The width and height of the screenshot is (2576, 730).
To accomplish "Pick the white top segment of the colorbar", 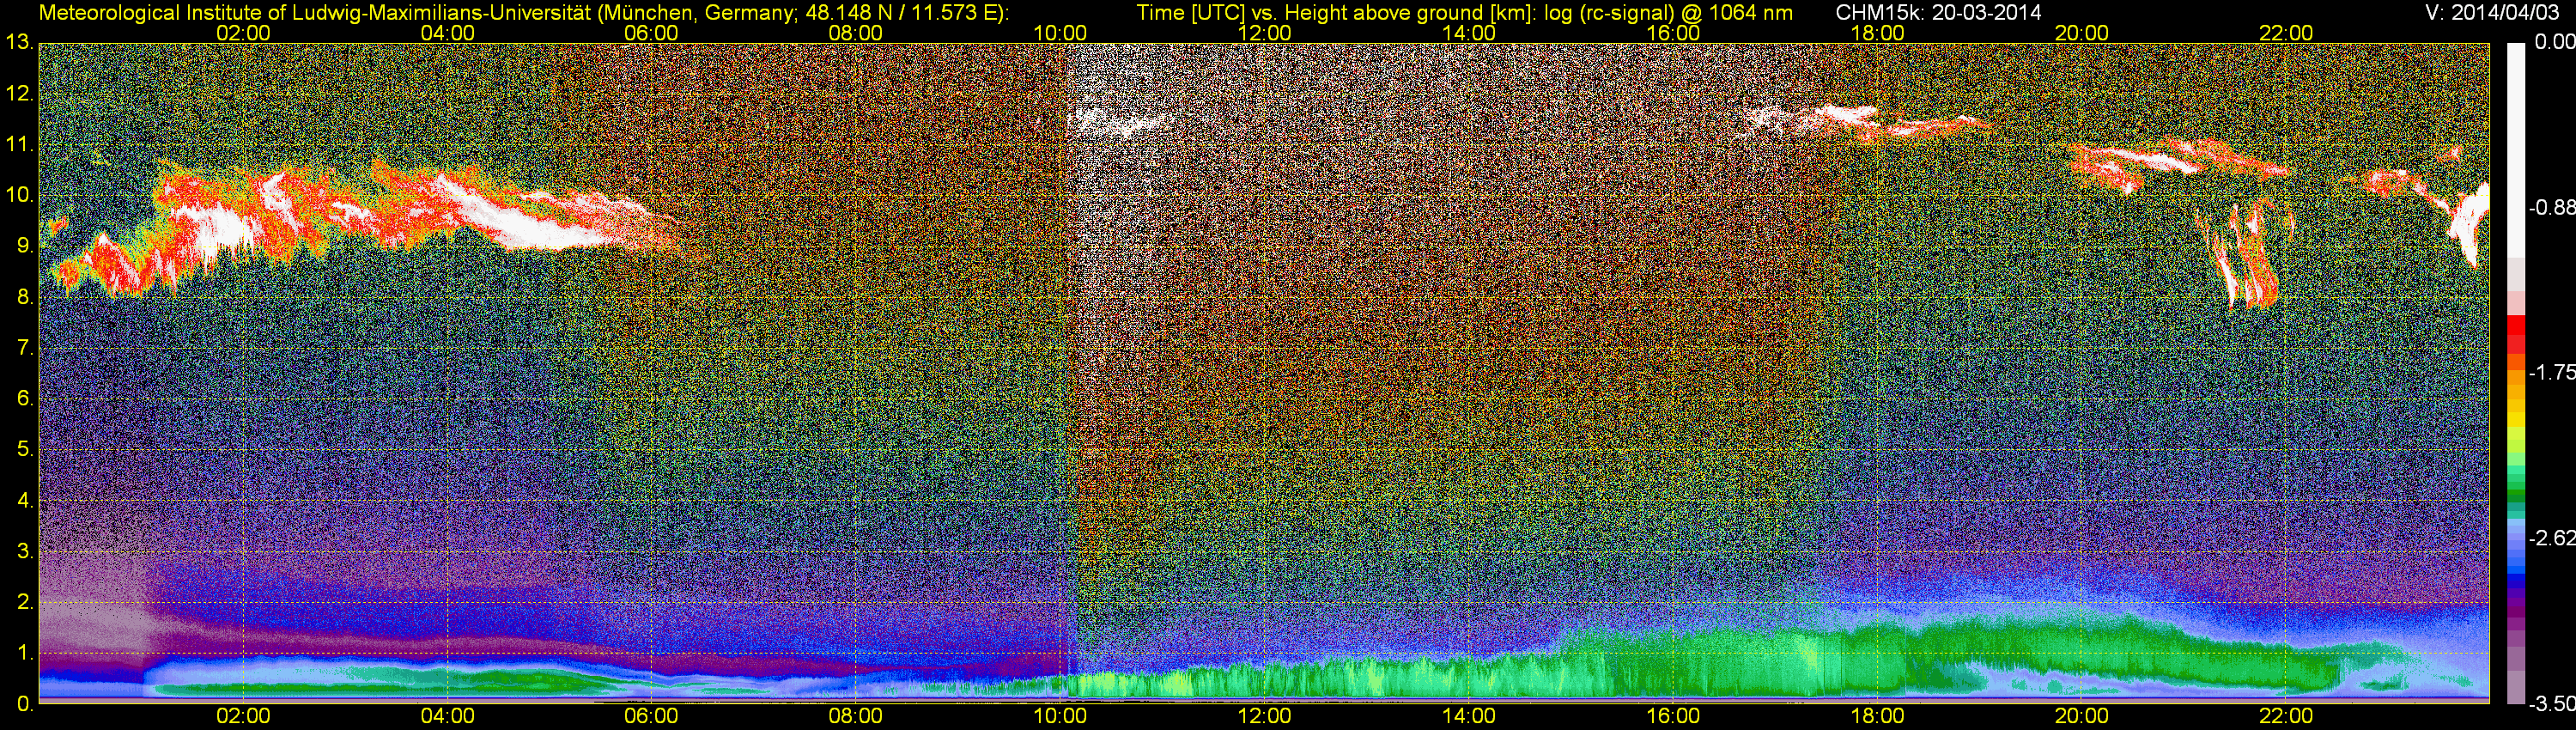I will [x=2515, y=150].
